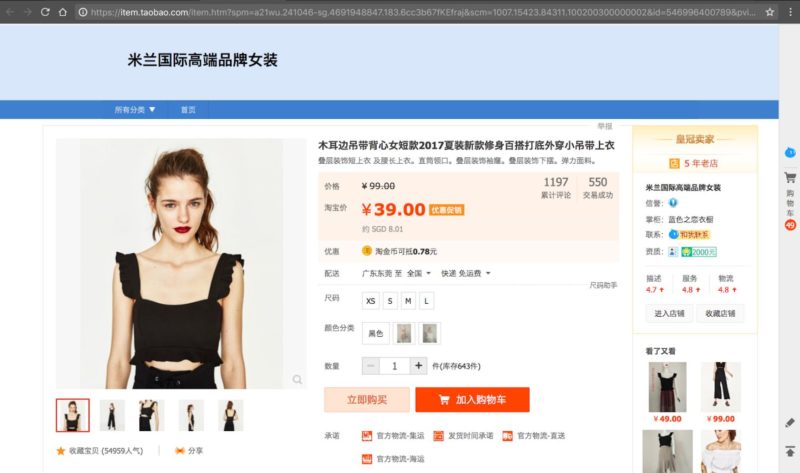Increase quantity with the plus button

pyautogui.click(x=419, y=366)
